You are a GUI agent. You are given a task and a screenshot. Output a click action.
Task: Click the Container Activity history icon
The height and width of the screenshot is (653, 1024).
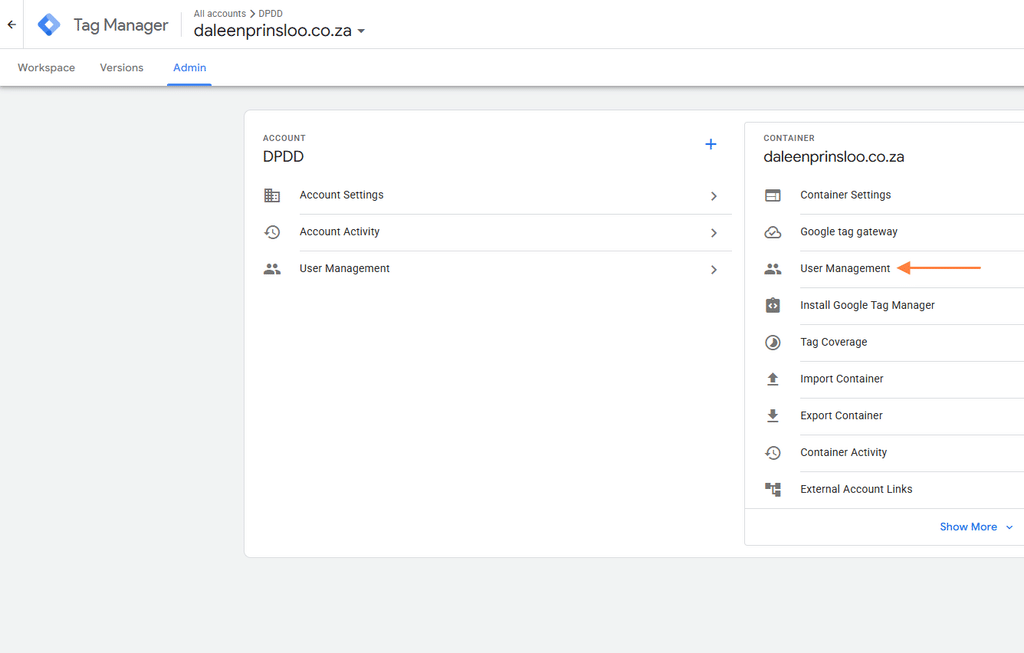pos(773,453)
